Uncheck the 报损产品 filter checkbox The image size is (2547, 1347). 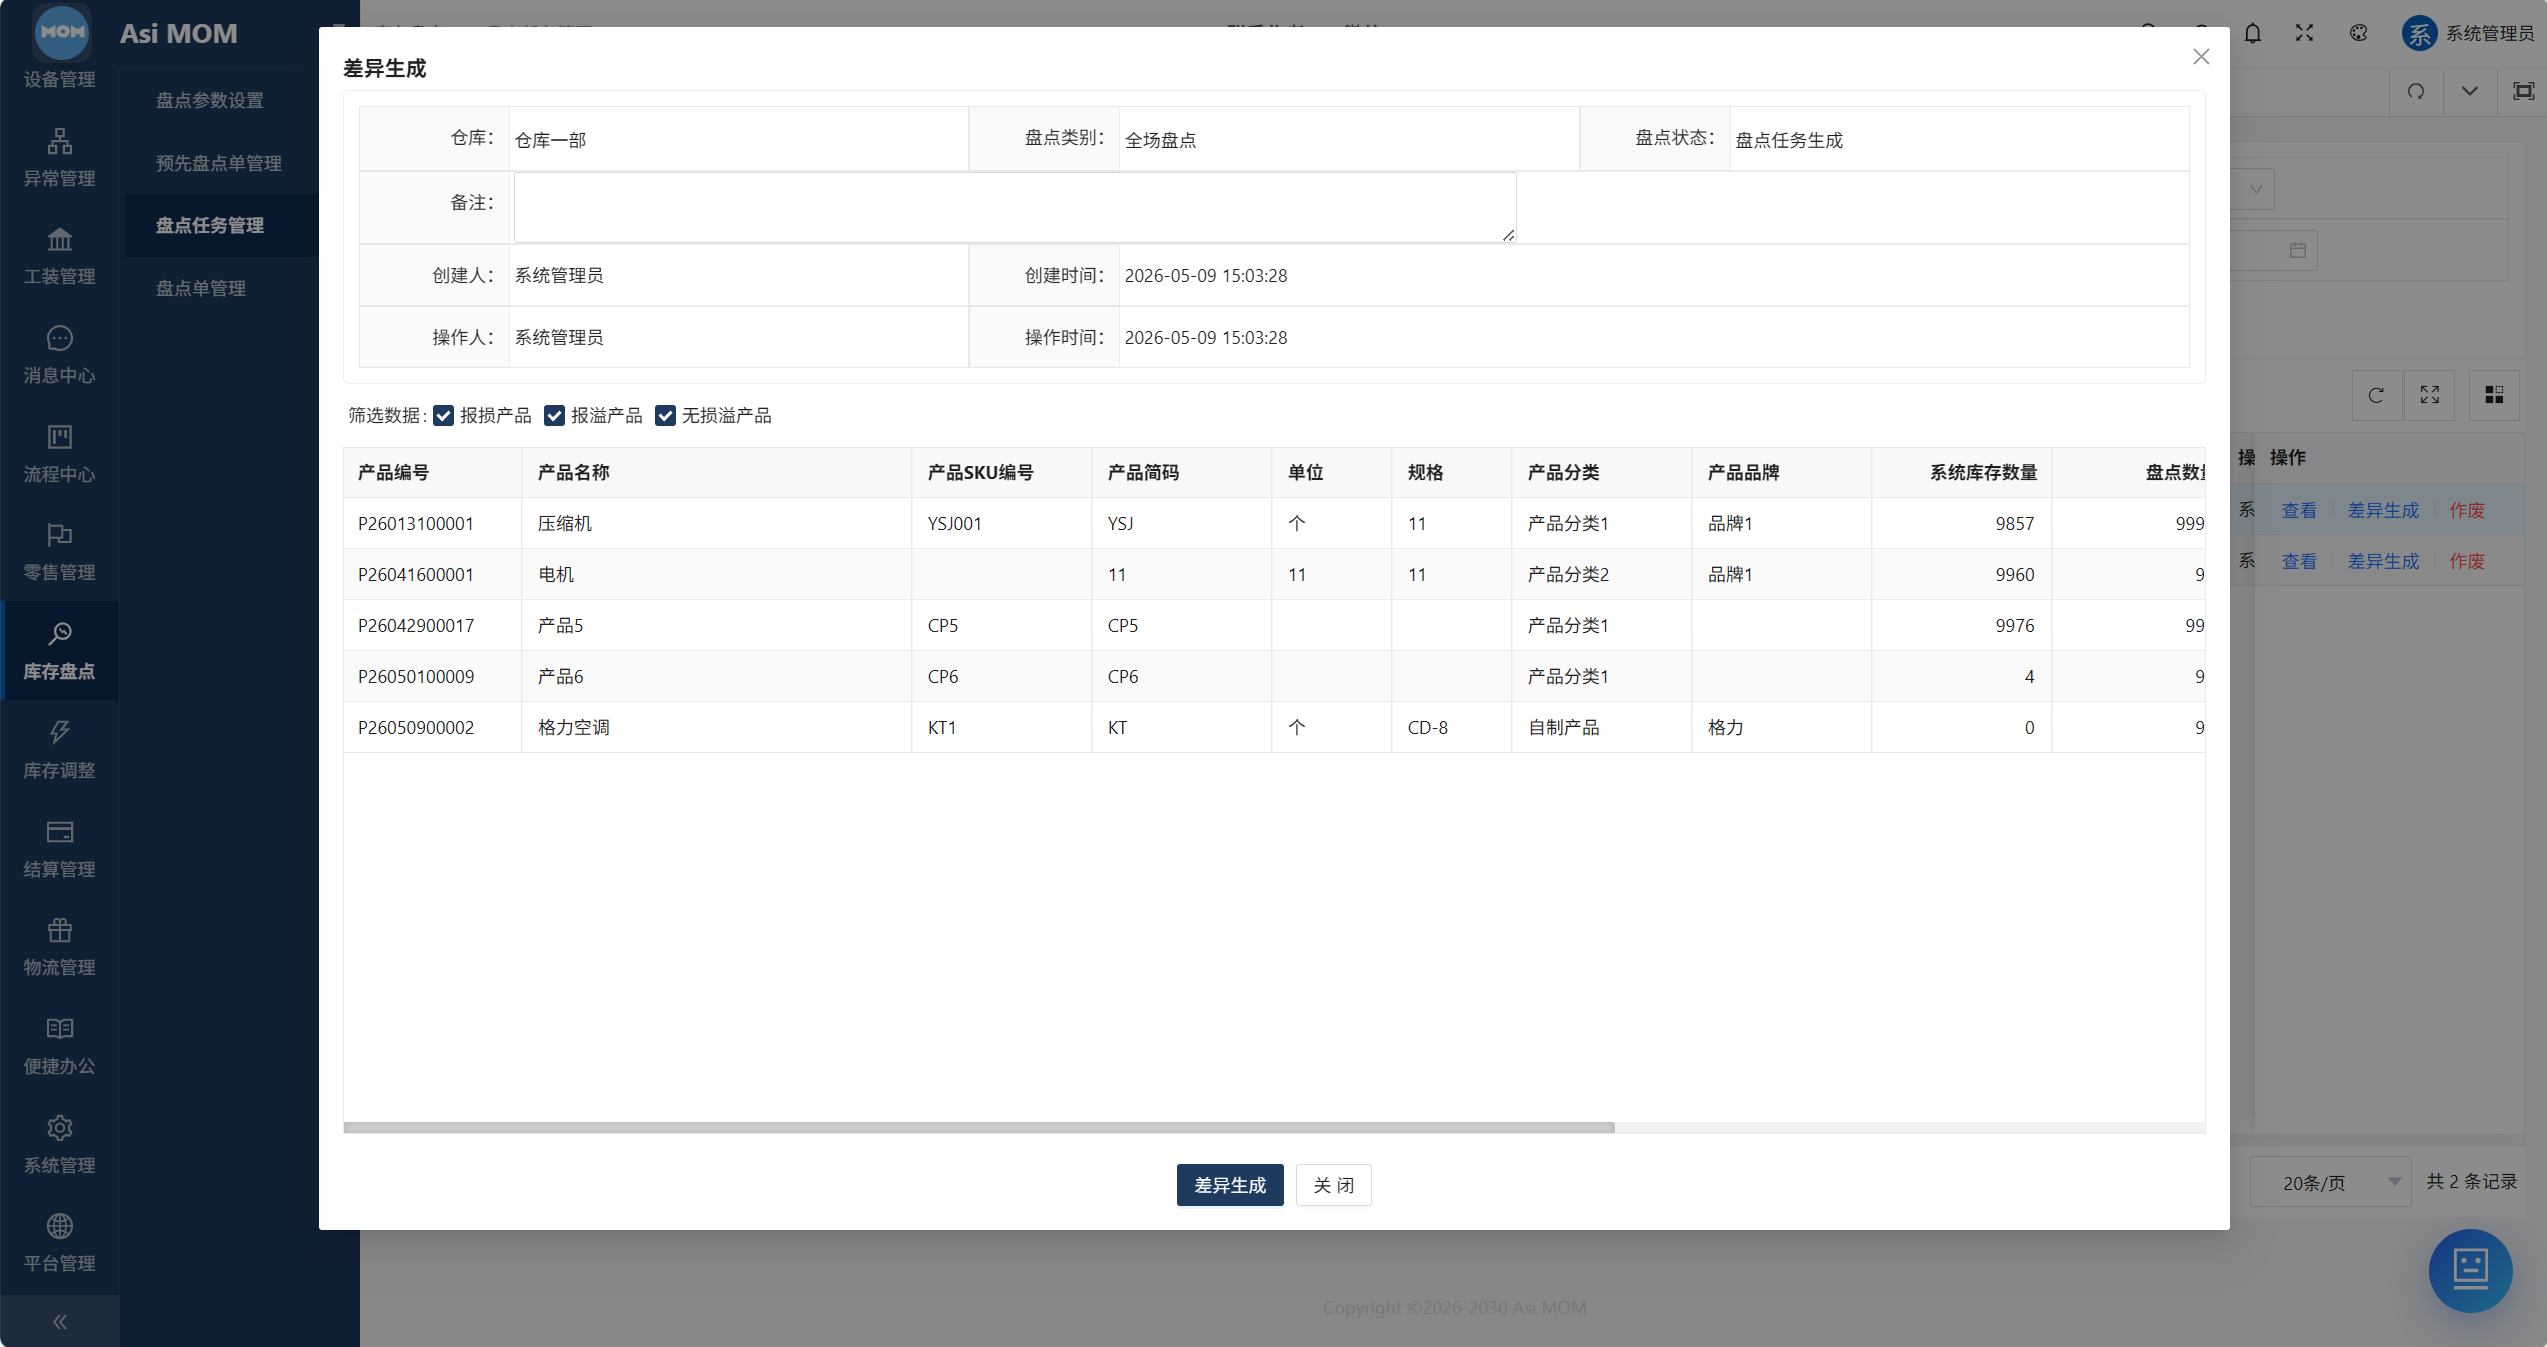[x=444, y=416]
